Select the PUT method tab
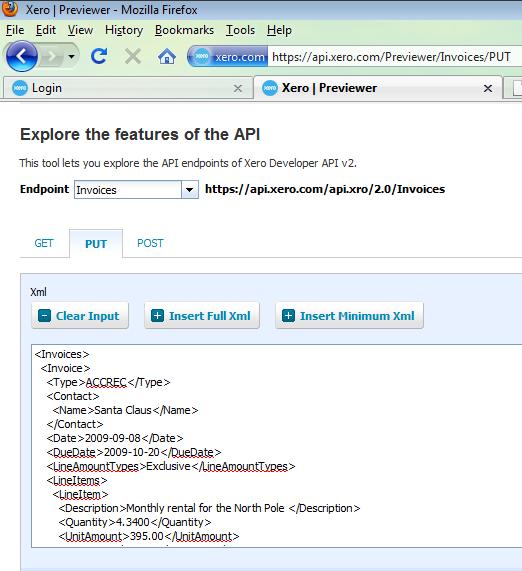Screen dimensions: 522x571 [x=96, y=244]
